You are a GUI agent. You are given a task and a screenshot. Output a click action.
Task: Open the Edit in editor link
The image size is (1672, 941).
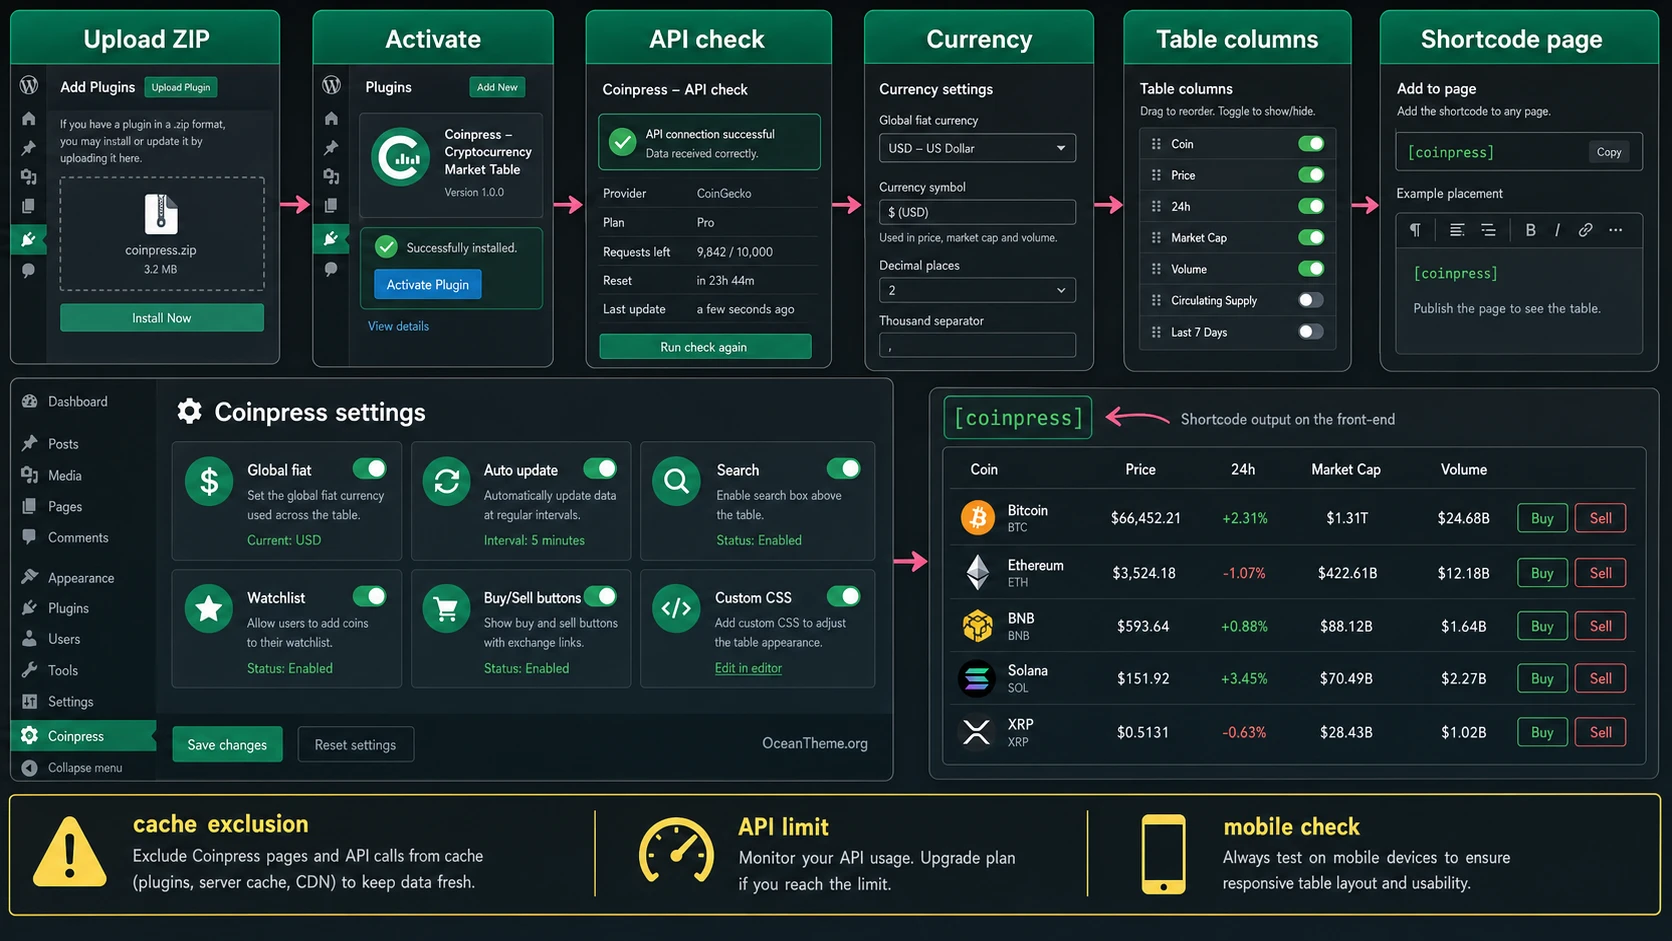tap(748, 668)
